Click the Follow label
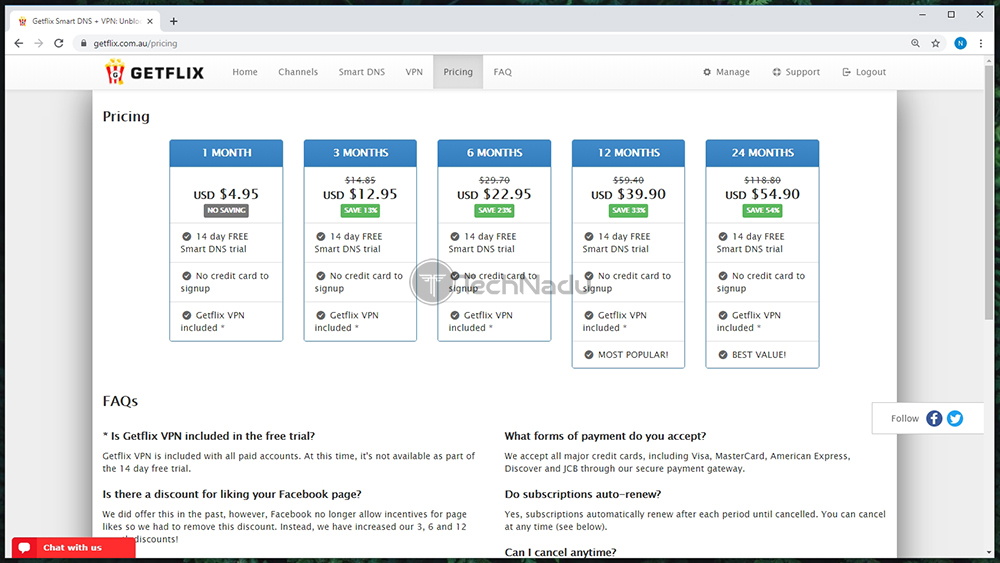 pyautogui.click(x=905, y=418)
